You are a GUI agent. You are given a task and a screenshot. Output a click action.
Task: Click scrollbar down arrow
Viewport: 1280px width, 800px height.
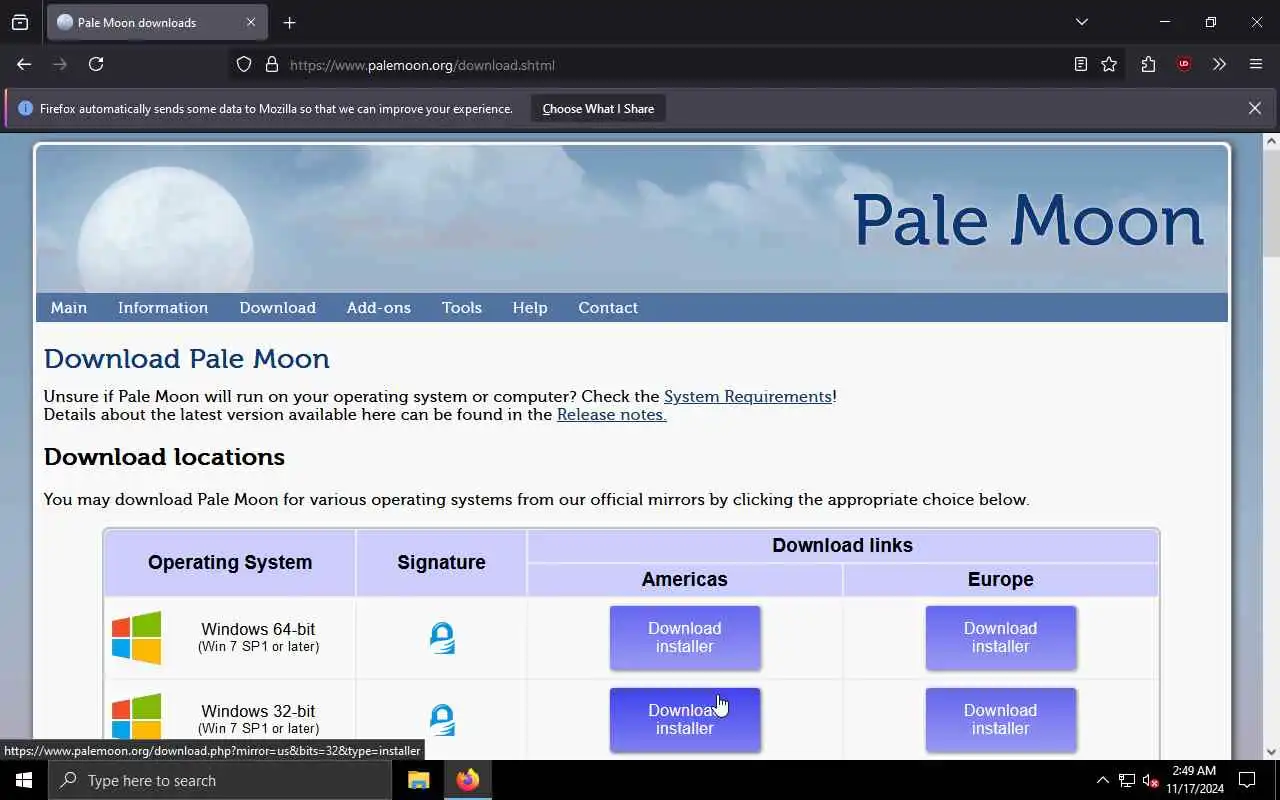coord(1271,752)
